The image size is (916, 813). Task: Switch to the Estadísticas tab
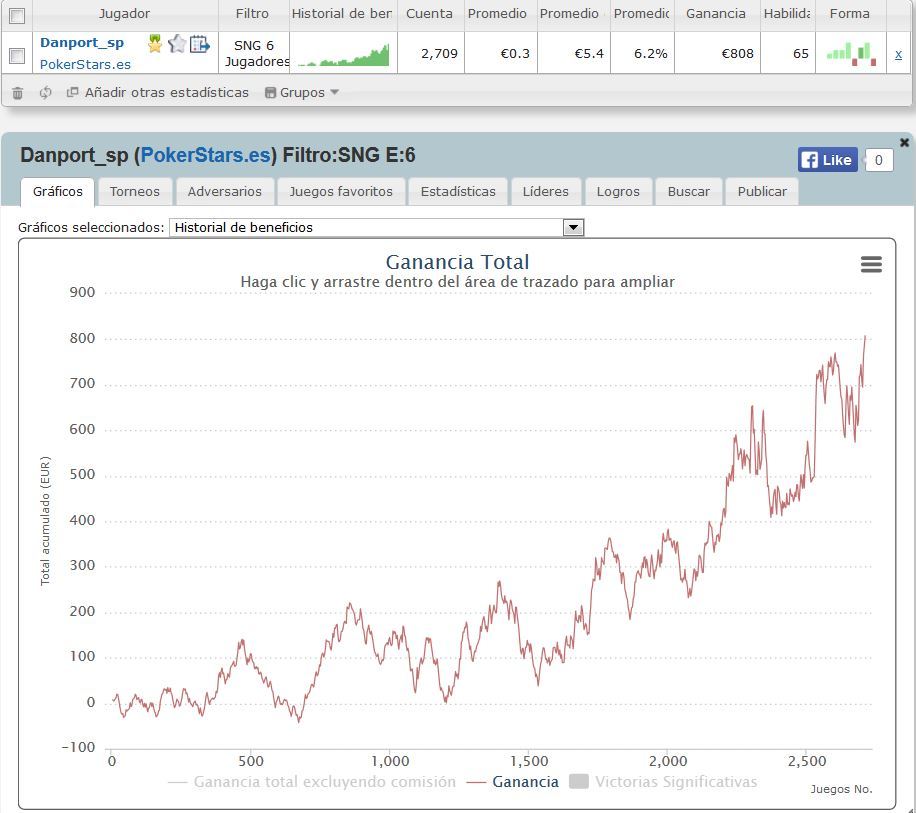[x=458, y=192]
